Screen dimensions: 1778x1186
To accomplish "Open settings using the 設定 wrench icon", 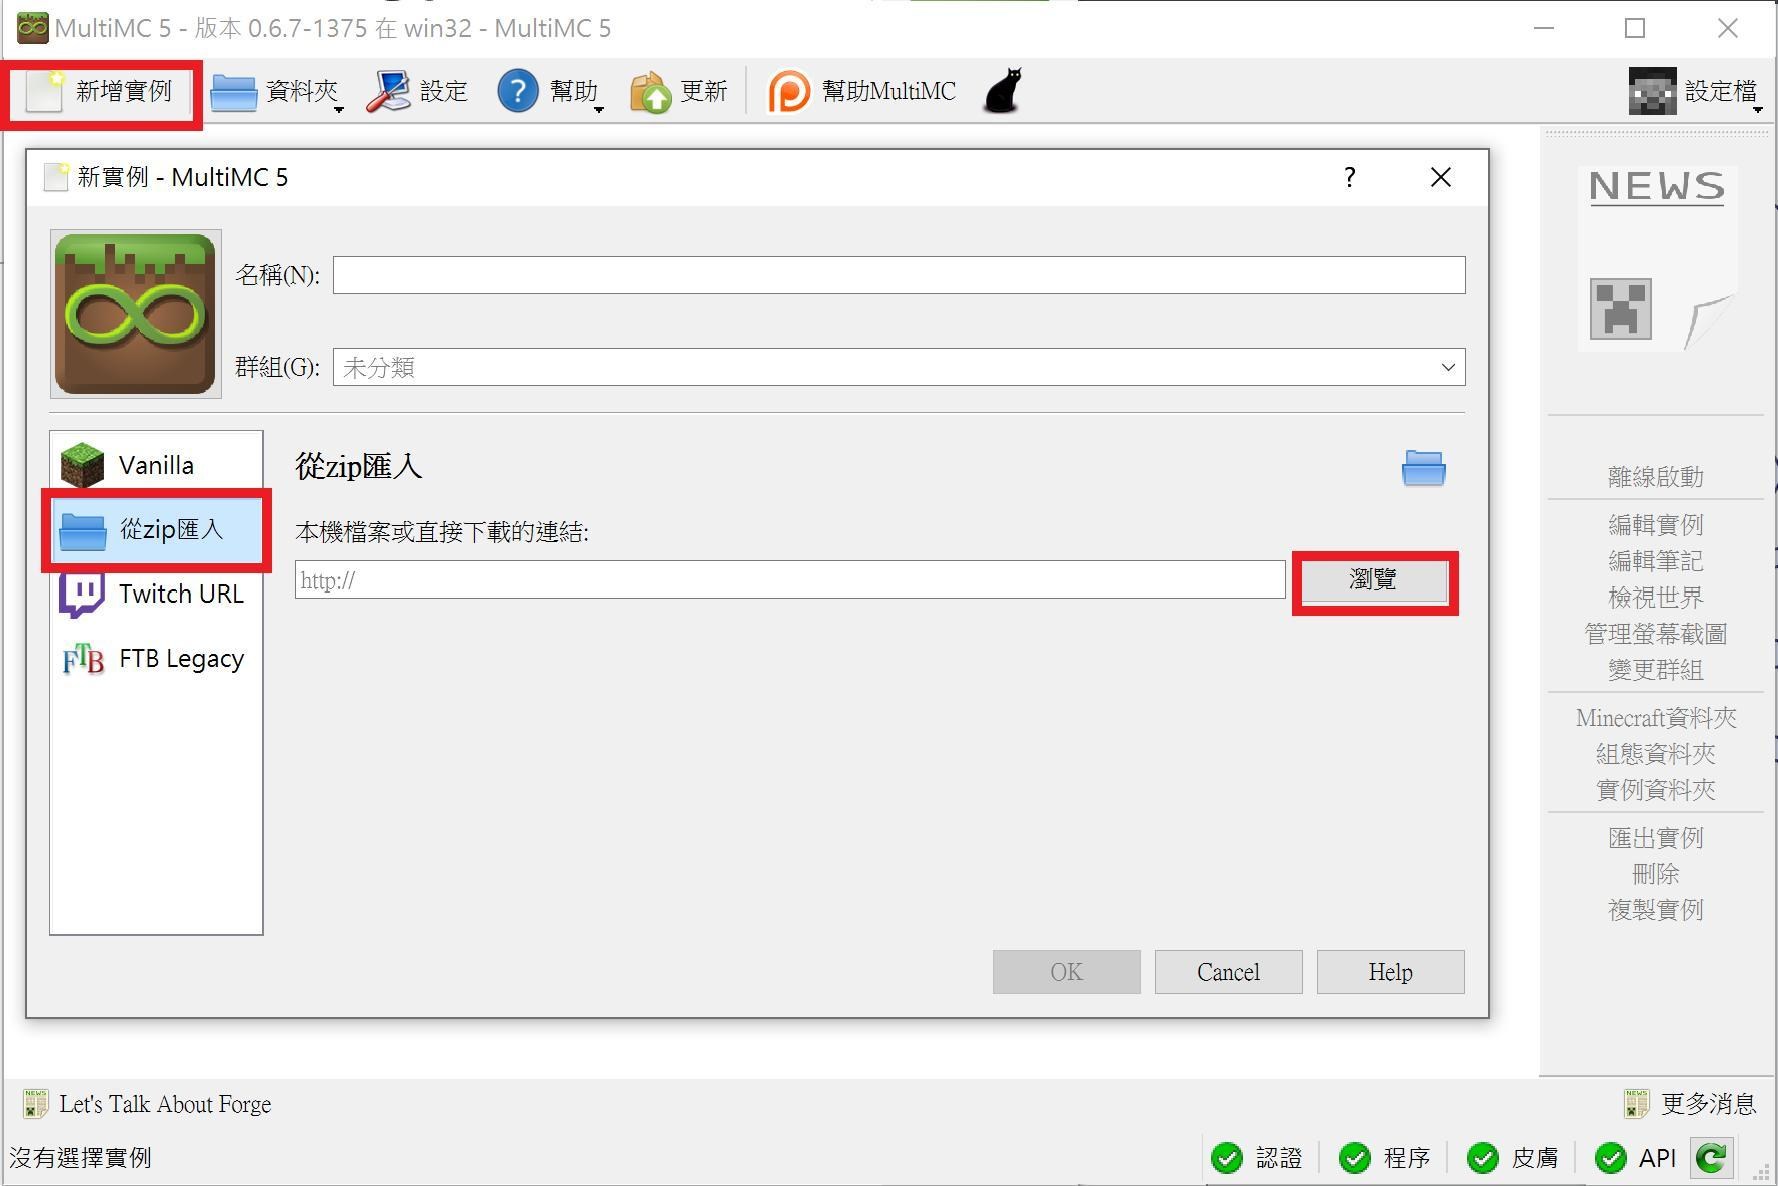I will 390,91.
